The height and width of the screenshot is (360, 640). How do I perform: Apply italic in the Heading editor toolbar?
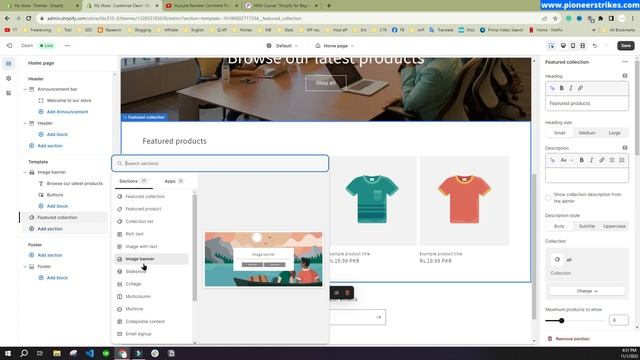pyautogui.click(x=571, y=88)
